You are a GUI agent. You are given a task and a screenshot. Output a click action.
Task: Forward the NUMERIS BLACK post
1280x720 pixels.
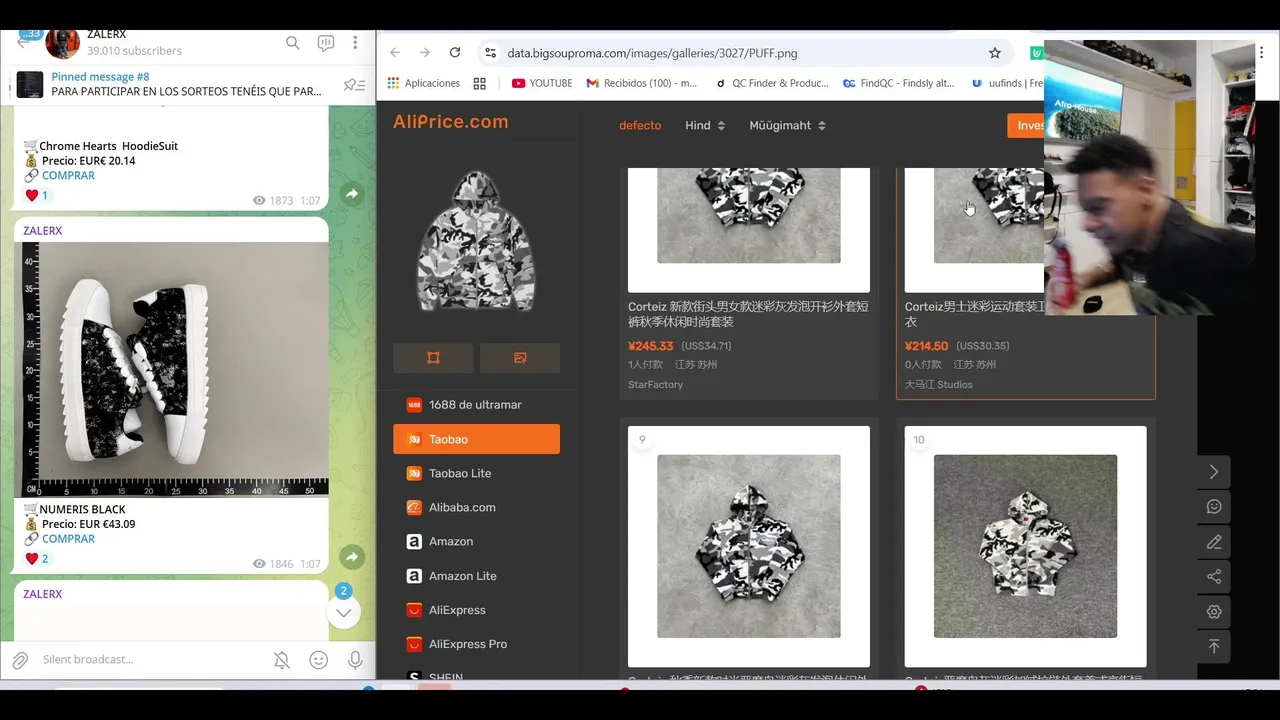coord(352,557)
